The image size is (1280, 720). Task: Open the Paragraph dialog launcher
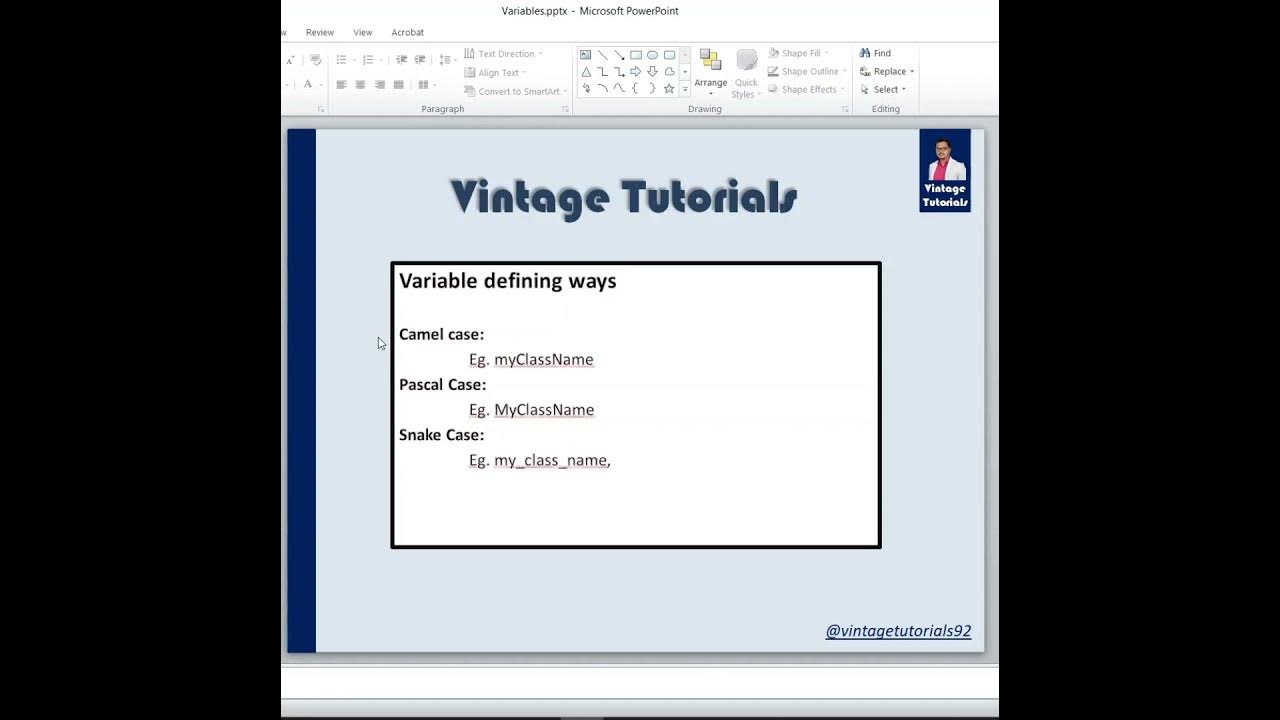[x=565, y=109]
